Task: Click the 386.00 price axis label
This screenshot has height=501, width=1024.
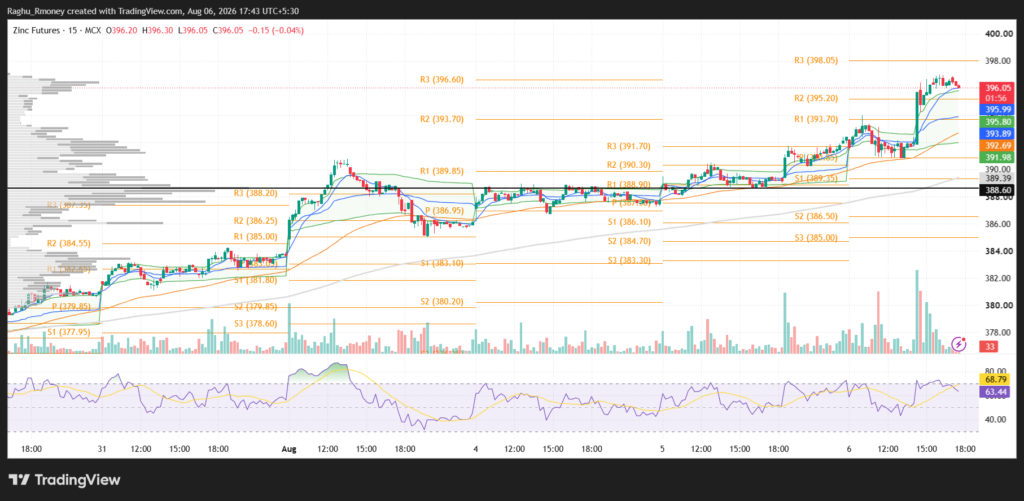Action: (997, 224)
